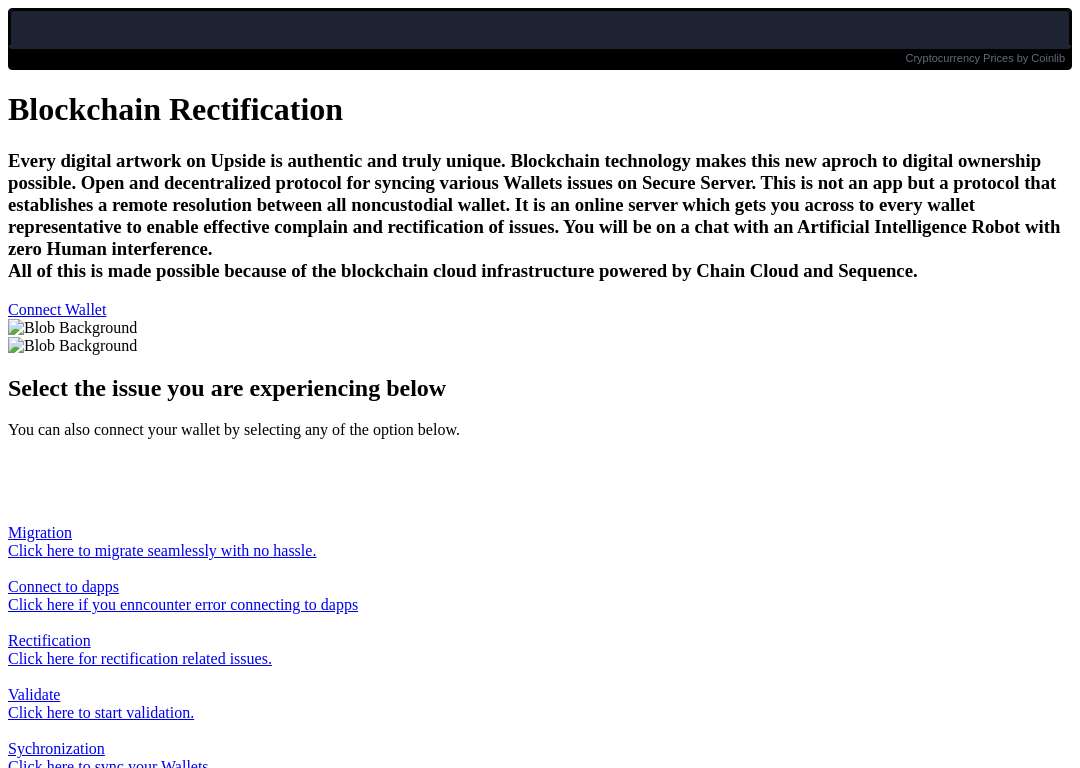Open the Migration link
This screenshot has width=1080, height=768.
pyautogui.click(x=40, y=533)
